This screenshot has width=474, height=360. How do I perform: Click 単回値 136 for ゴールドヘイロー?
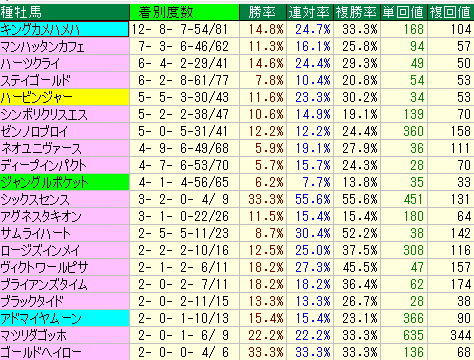coord(414,352)
